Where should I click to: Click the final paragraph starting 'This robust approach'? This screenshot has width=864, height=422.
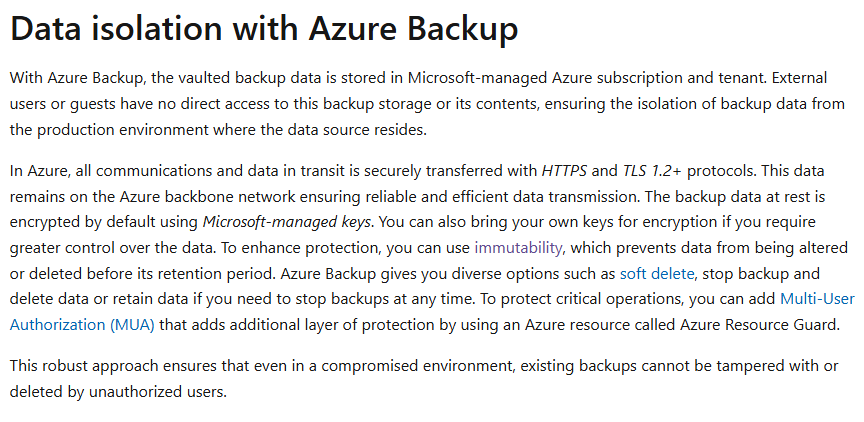pyautogui.click(x=424, y=378)
